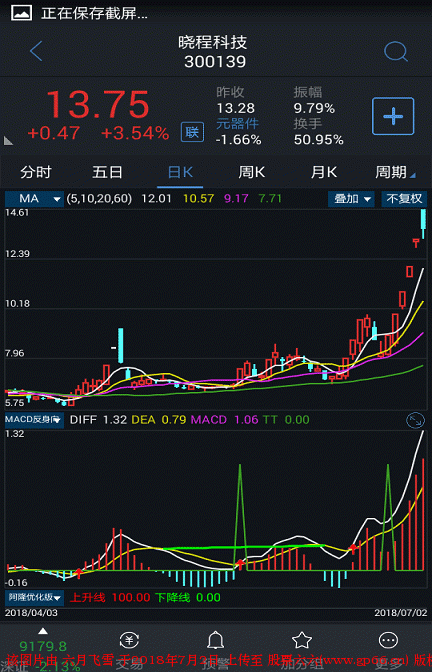Open the 周期 period dropdown
The image size is (432, 672).
(394, 172)
